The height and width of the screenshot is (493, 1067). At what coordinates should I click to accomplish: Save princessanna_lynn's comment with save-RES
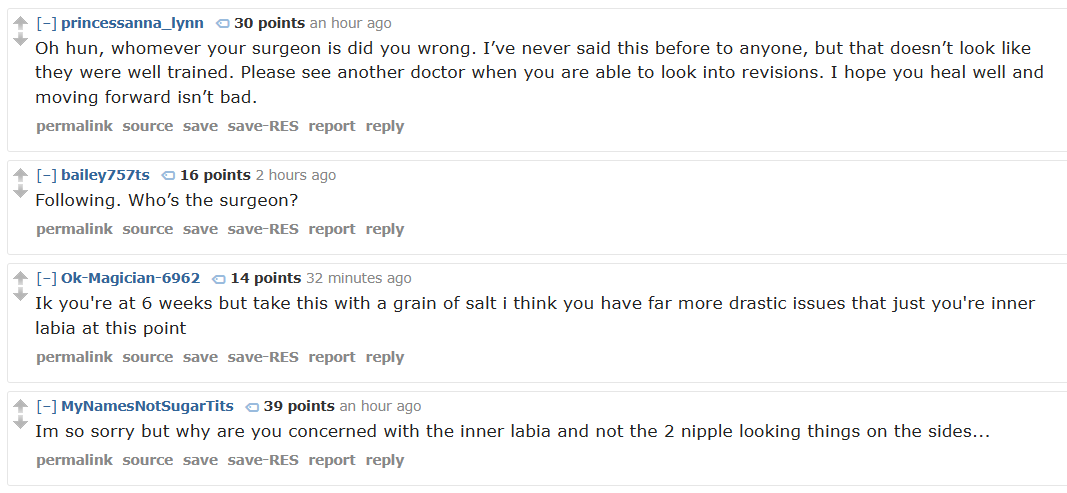coord(263,126)
